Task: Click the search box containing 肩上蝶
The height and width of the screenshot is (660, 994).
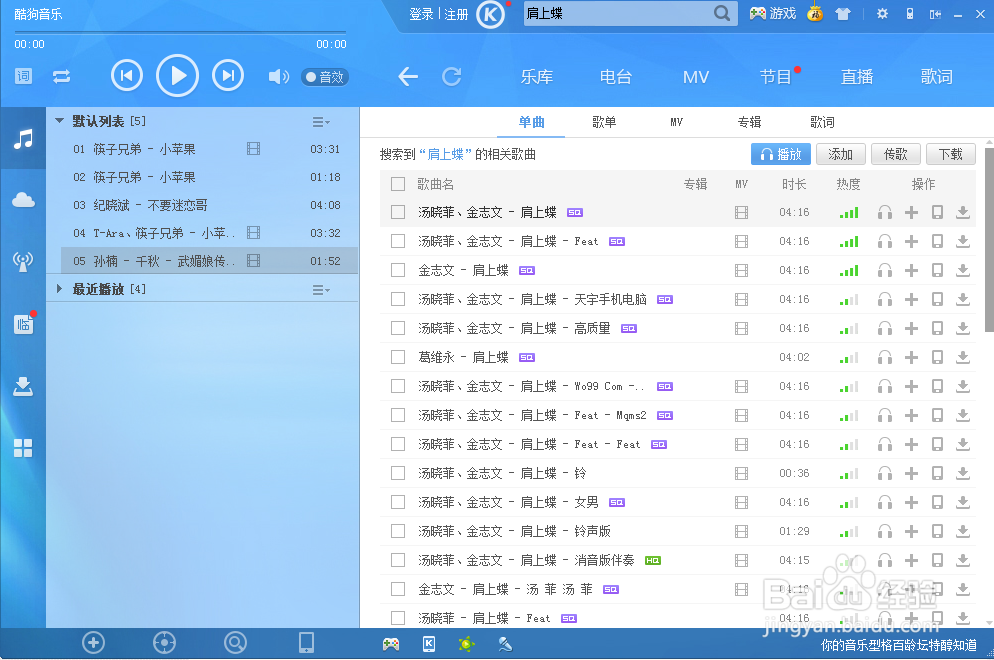Action: click(620, 14)
